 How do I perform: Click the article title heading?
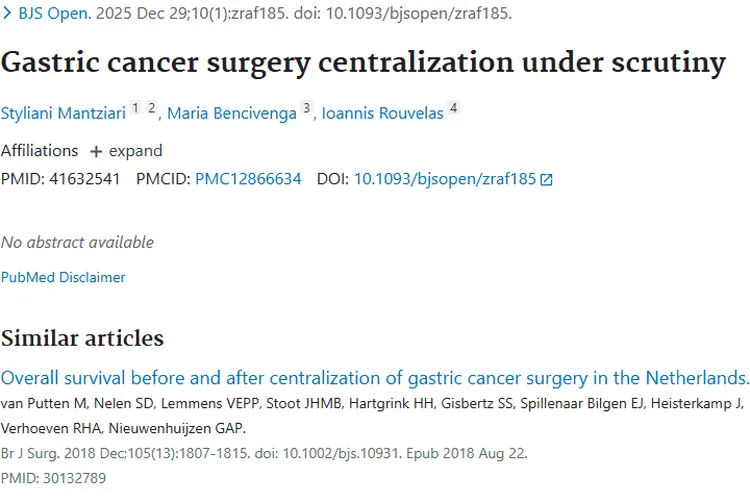363,62
